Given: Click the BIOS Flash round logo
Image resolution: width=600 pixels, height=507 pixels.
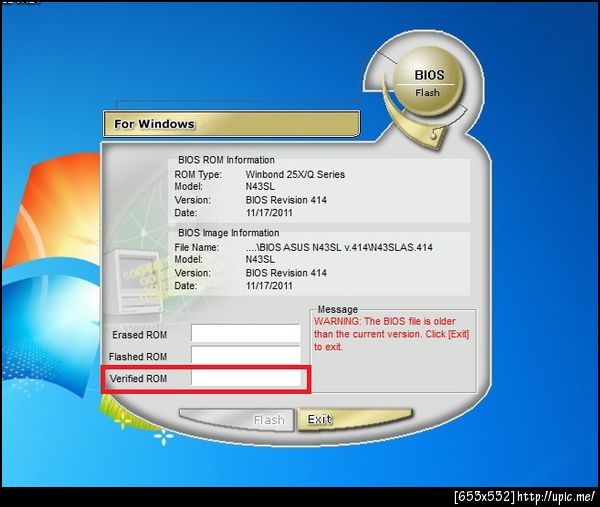Looking at the screenshot, I should pos(428,82).
